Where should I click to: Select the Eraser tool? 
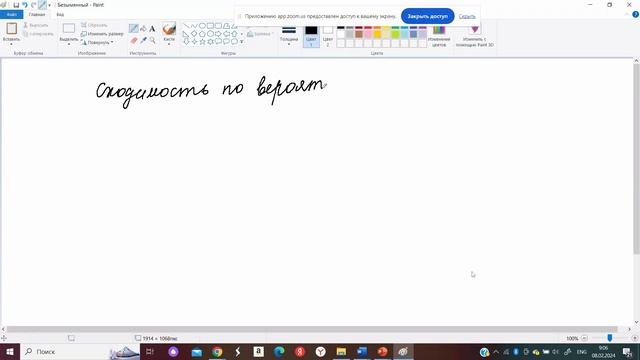click(133, 40)
